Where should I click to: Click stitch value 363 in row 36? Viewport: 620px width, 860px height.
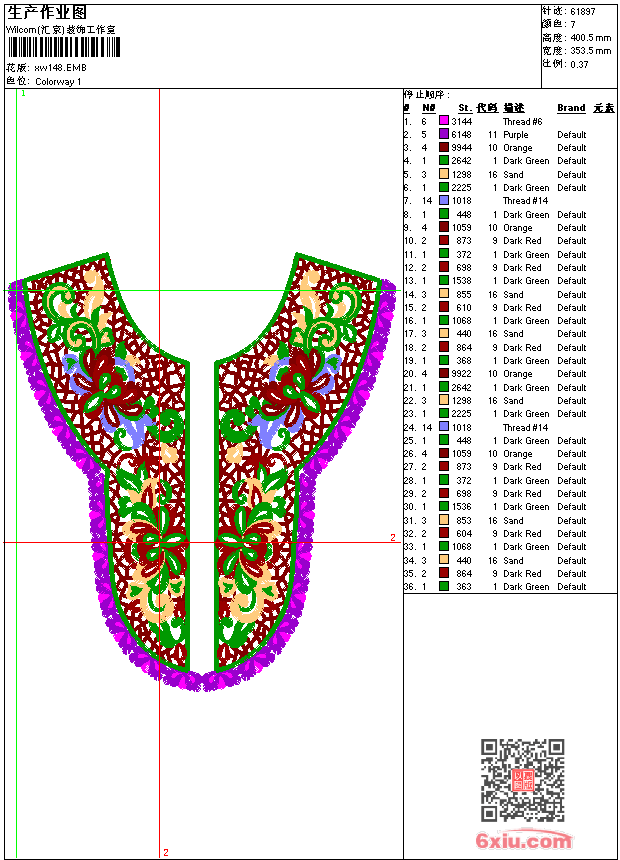(464, 586)
